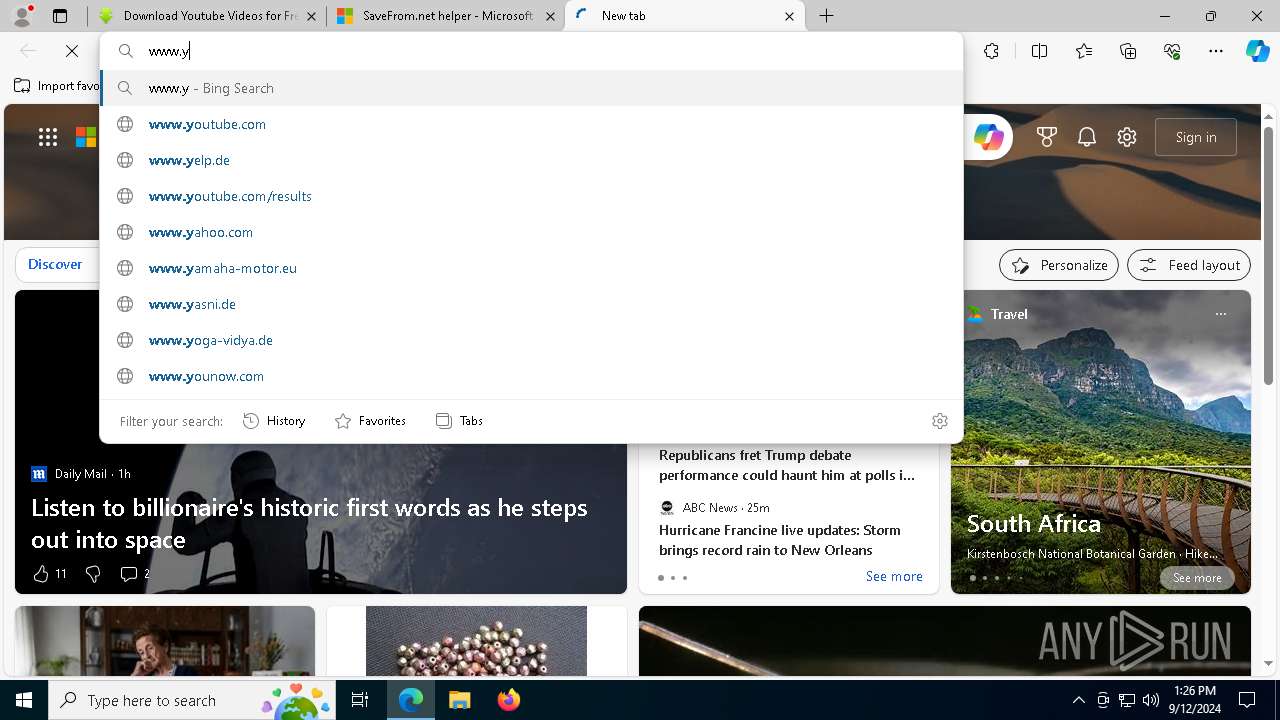Open Task View in taskbar

click(x=360, y=700)
